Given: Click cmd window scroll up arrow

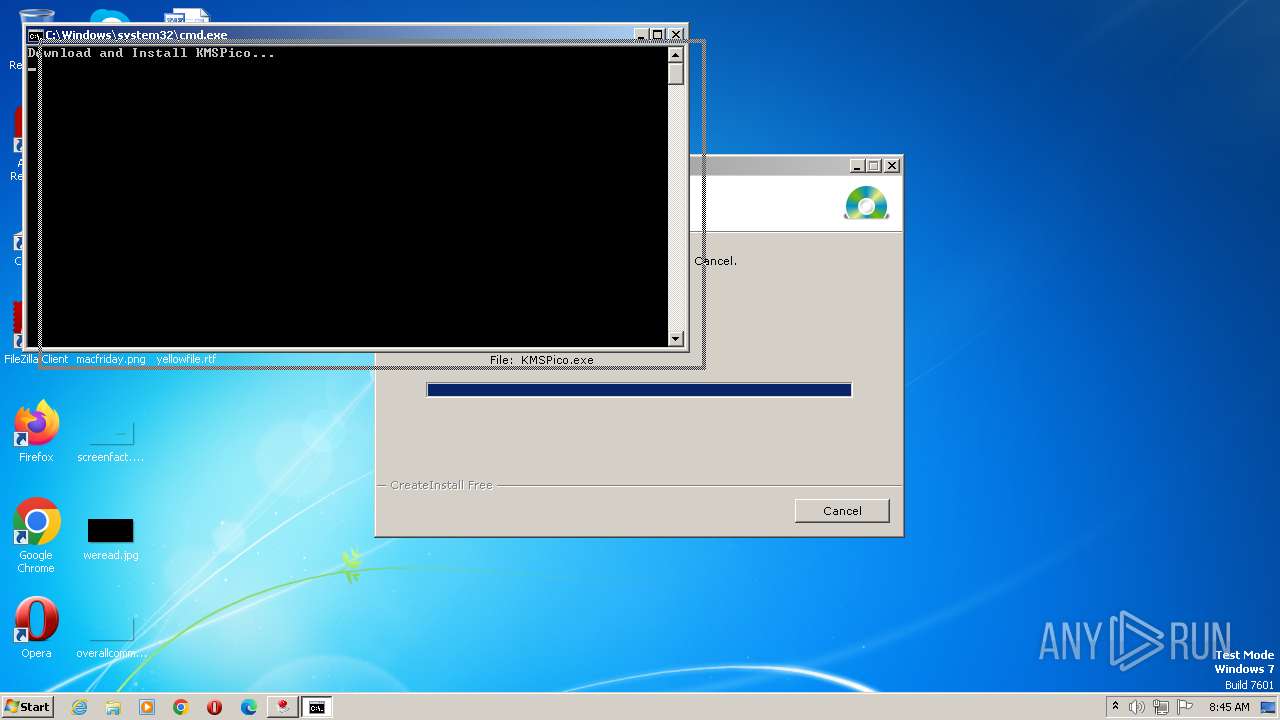Looking at the screenshot, I should (676, 55).
